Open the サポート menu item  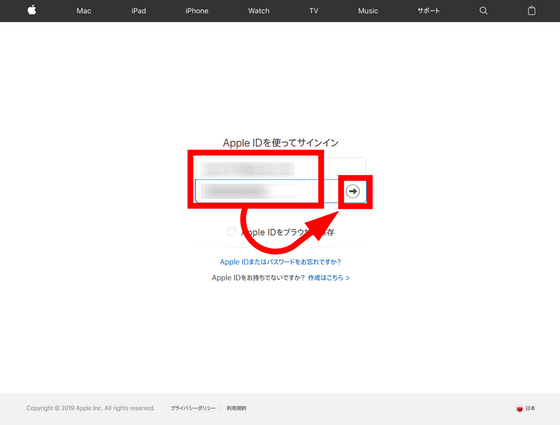[429, 11]
